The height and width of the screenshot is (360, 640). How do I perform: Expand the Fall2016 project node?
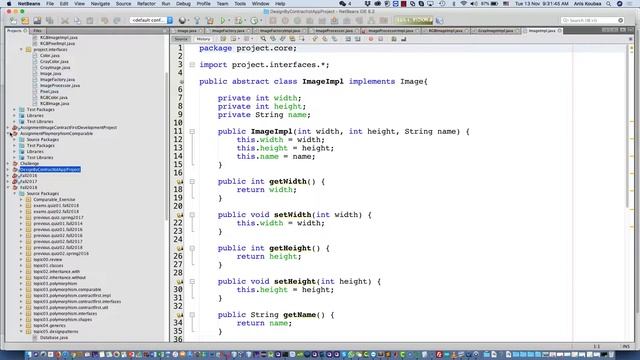(x=8, y=176)
